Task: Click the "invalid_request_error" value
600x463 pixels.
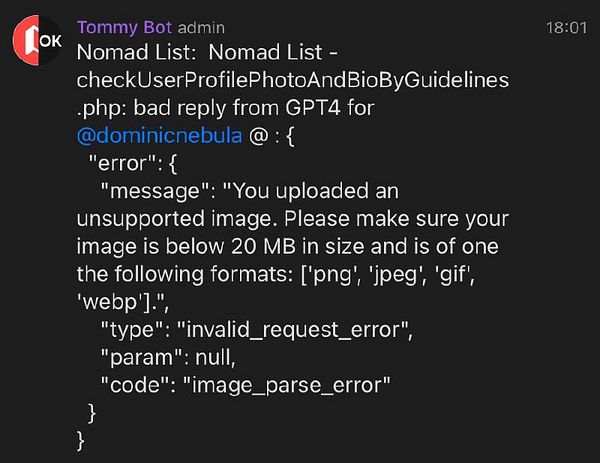Action: point(293,330)
